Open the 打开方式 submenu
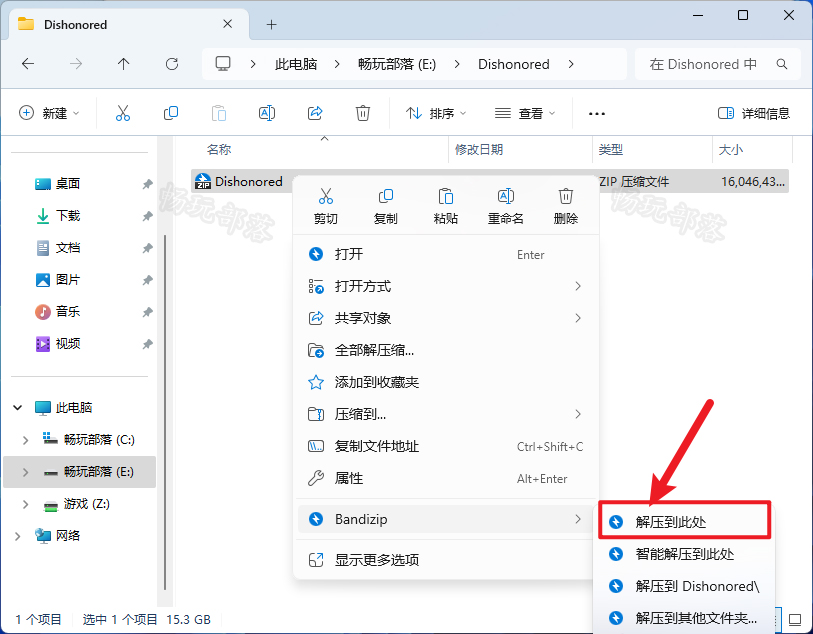Image resolution: width=813 pixels, height=634 pixels. [x=446, y=286]
